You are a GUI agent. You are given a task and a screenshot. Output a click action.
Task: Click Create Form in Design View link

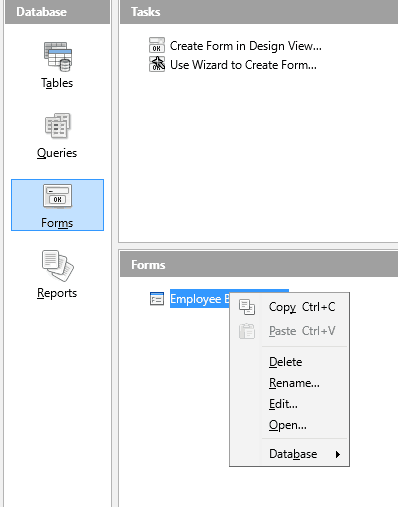pos(246,46)
